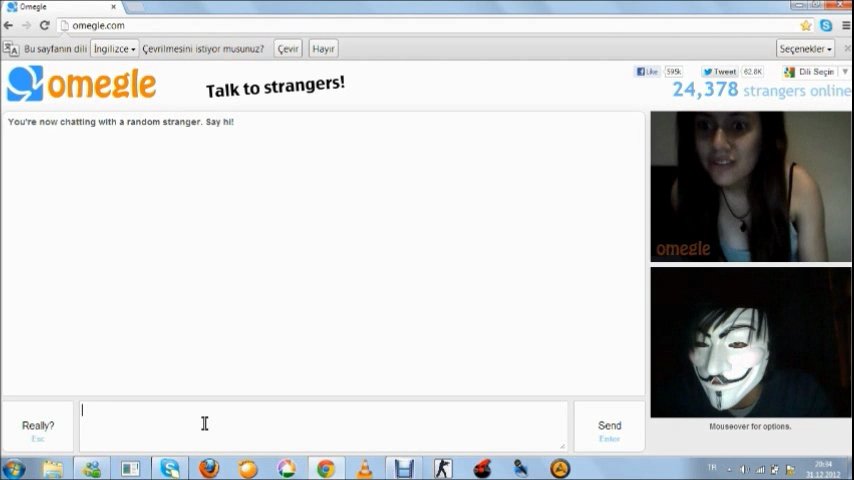Viewport: 854px width, 480px height.
Task: Bookmark this page with the star icon
Action: [806, 25]
